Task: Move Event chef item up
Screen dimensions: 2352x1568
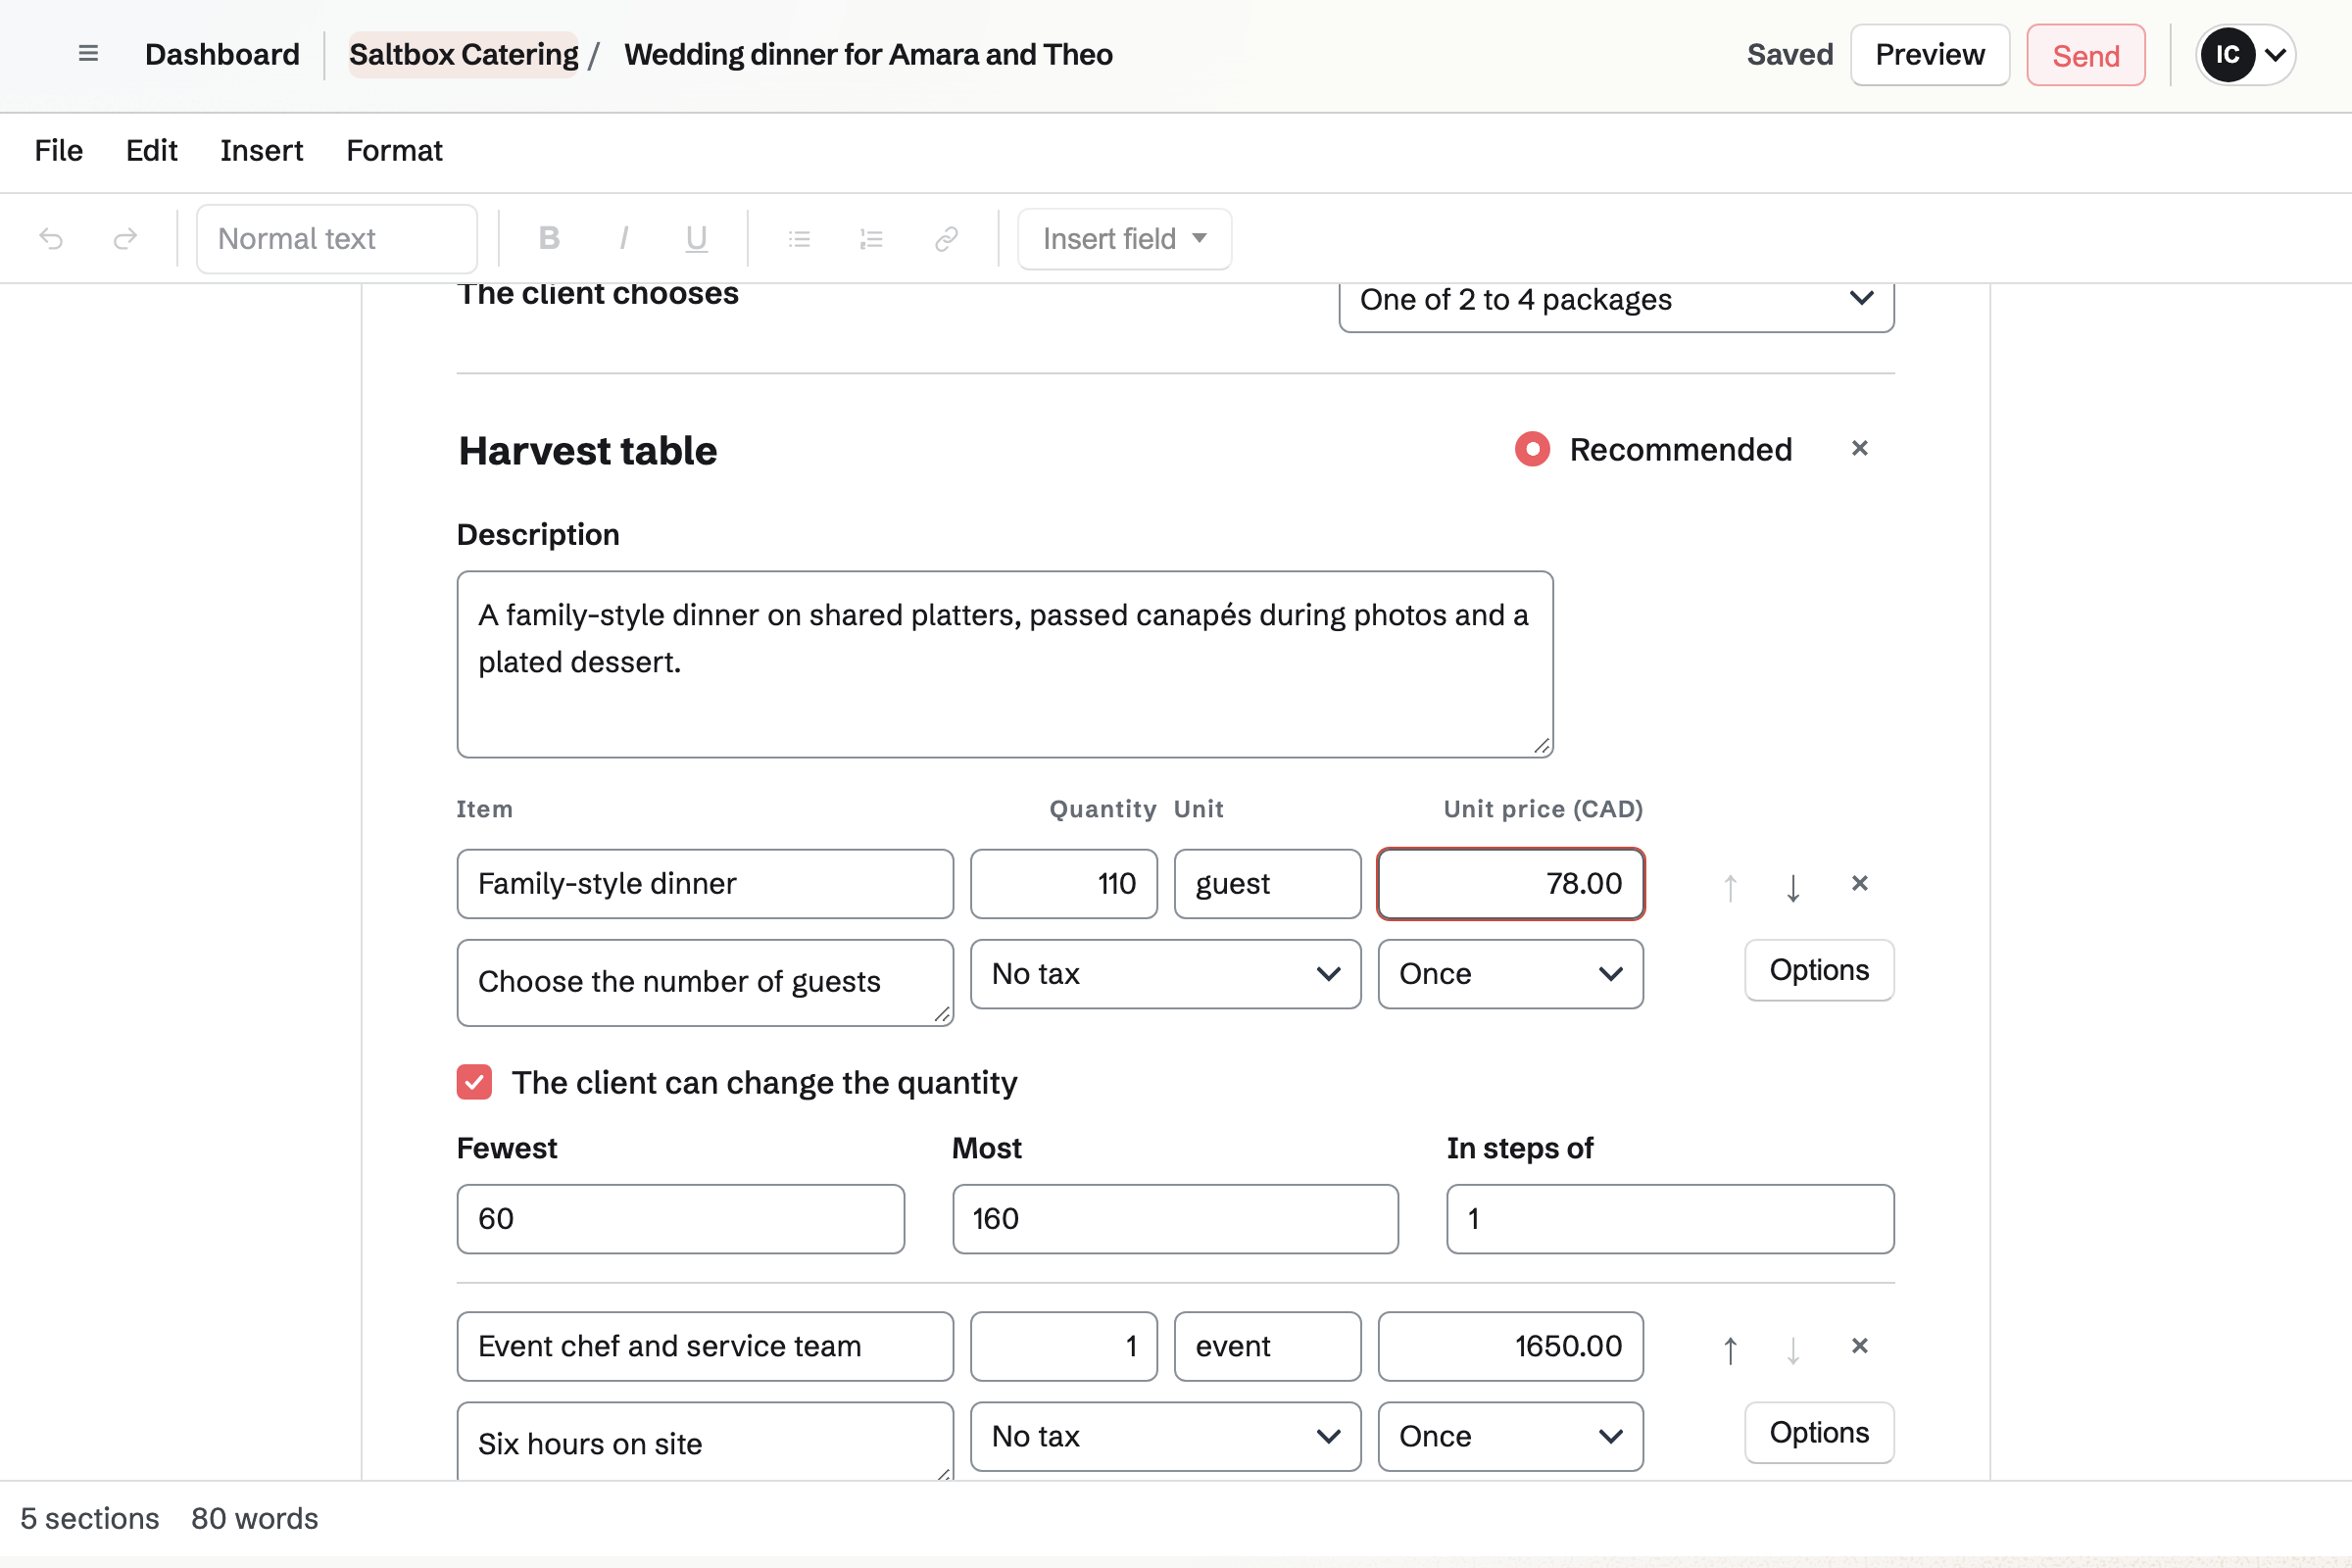Action: (1730, 1348)
